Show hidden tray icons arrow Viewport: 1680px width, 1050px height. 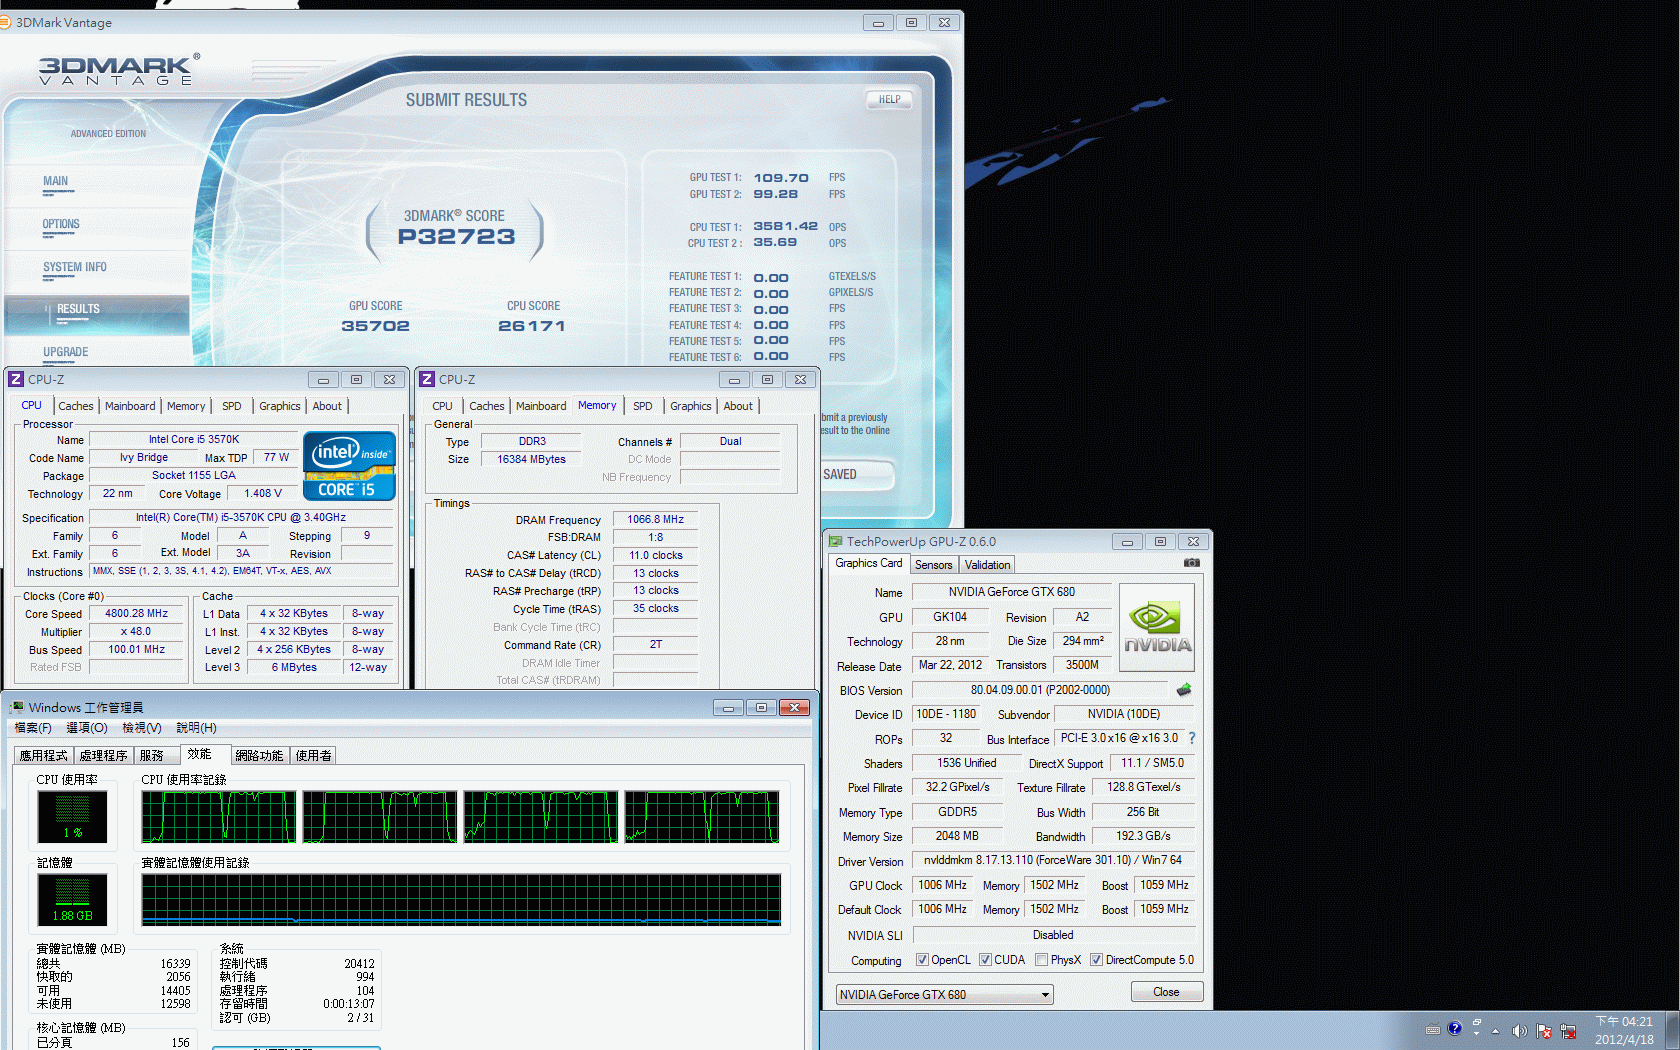click(x=1496, y=1031)
